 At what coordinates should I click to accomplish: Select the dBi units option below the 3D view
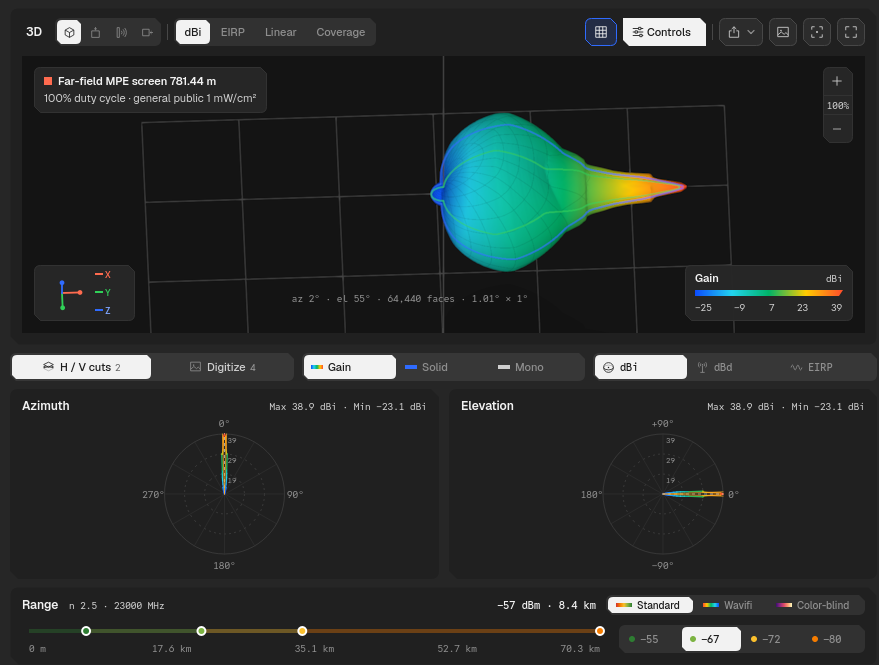click(x=641, y=367)
